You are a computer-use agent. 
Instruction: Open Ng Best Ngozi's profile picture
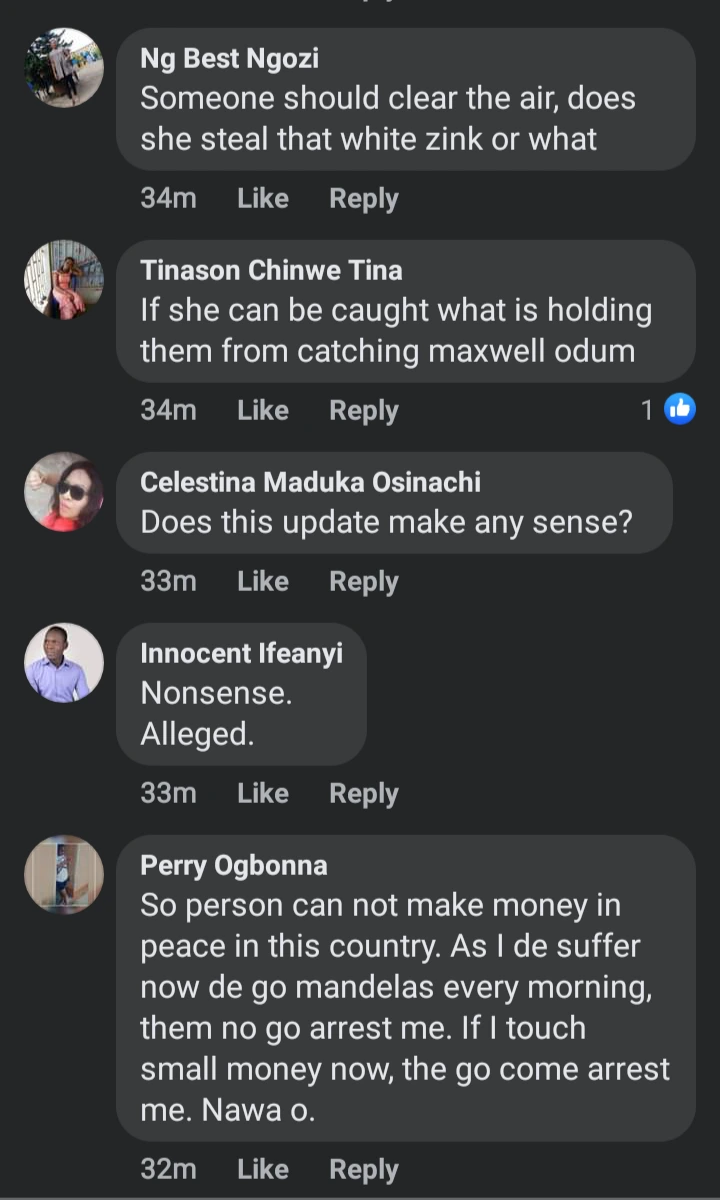click(x=64, y=67)
